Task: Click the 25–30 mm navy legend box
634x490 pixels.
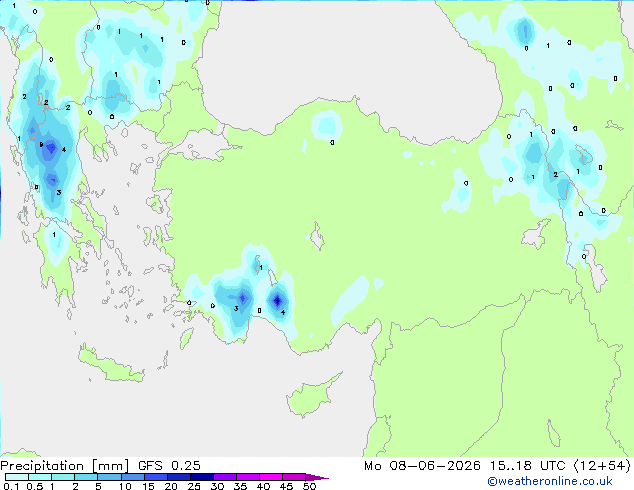Action: pyautogui.click(x=201, y=477)
